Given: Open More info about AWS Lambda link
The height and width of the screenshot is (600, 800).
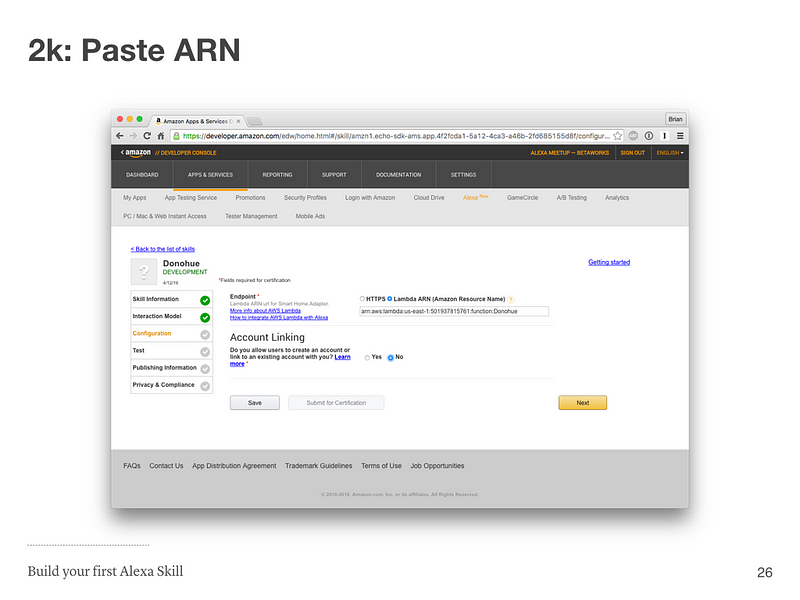Looking at the screenshot, I should [265, 311].
